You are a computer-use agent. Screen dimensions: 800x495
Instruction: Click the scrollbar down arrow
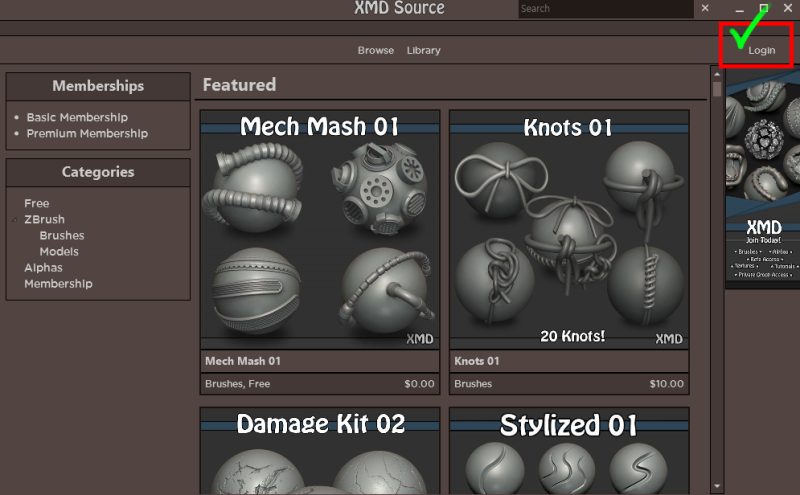pos(717,486)
